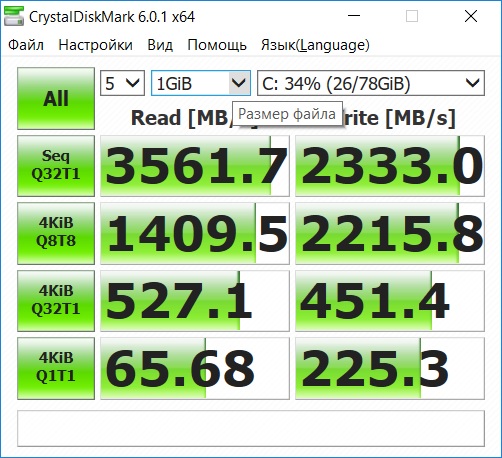This screenshot has width=502, height=458.
Task: Open the Вид menu
Action: point(160,45)
